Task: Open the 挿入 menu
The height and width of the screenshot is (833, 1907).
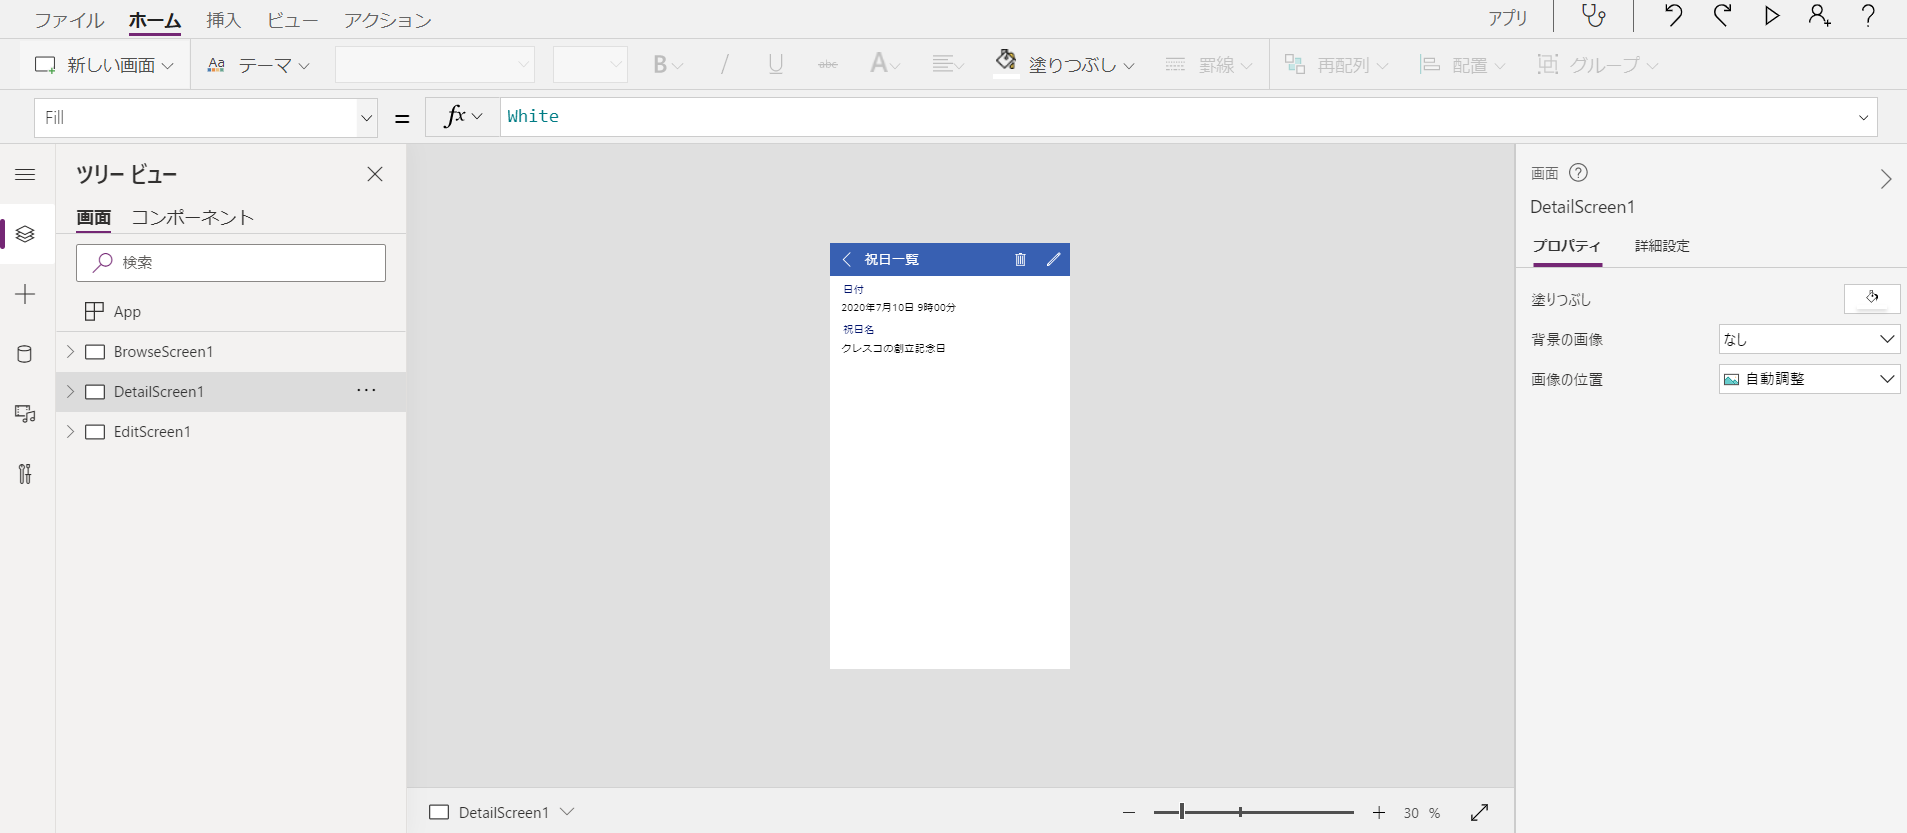Action: (224, 20)
